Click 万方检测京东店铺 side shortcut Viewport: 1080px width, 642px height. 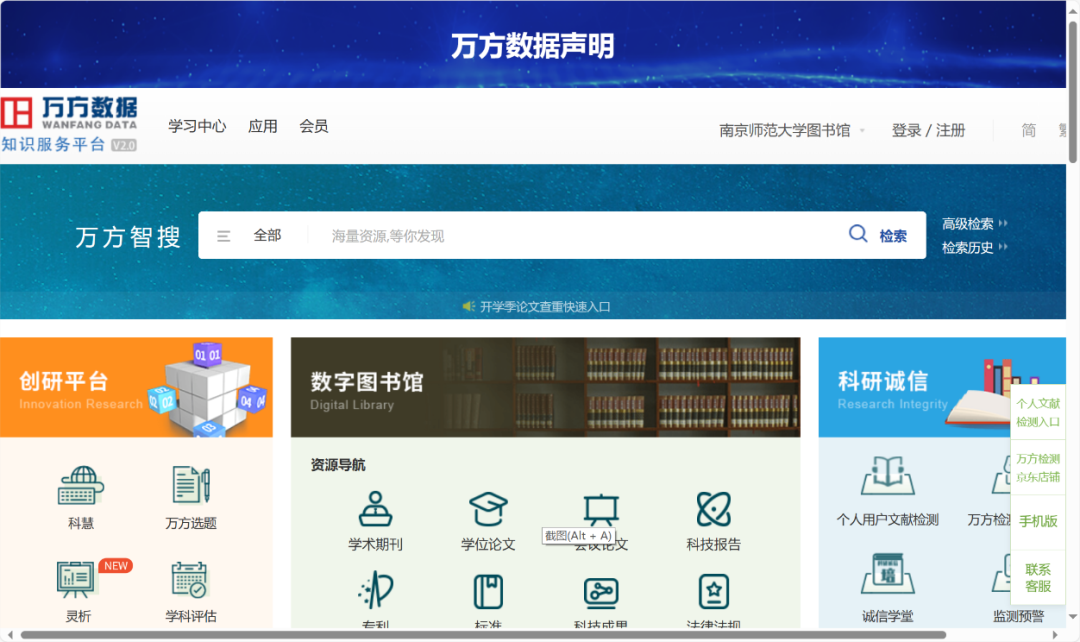(x=1038, y=467)
